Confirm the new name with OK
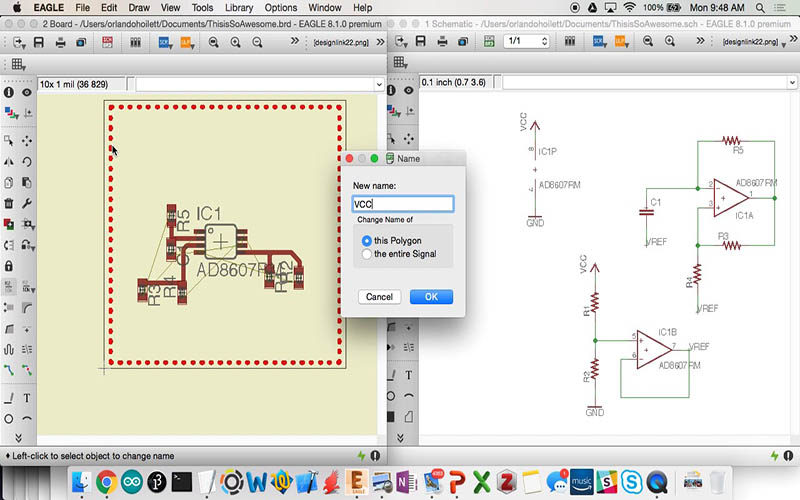The image size is (800, 500). (x=431, y=297)
